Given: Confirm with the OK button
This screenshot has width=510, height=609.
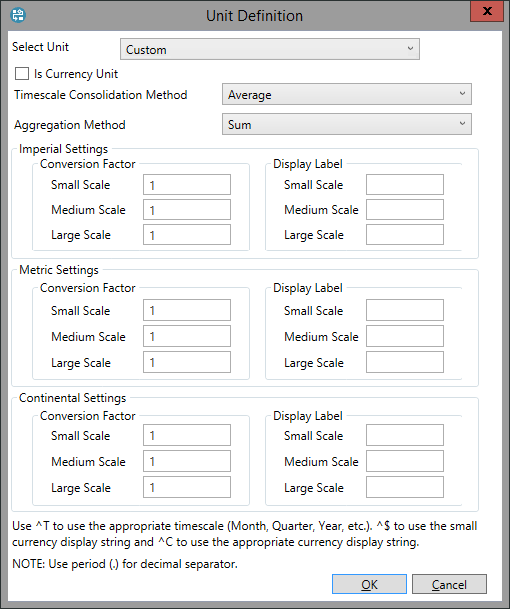Looking at the screenshot, I should 369,584.
